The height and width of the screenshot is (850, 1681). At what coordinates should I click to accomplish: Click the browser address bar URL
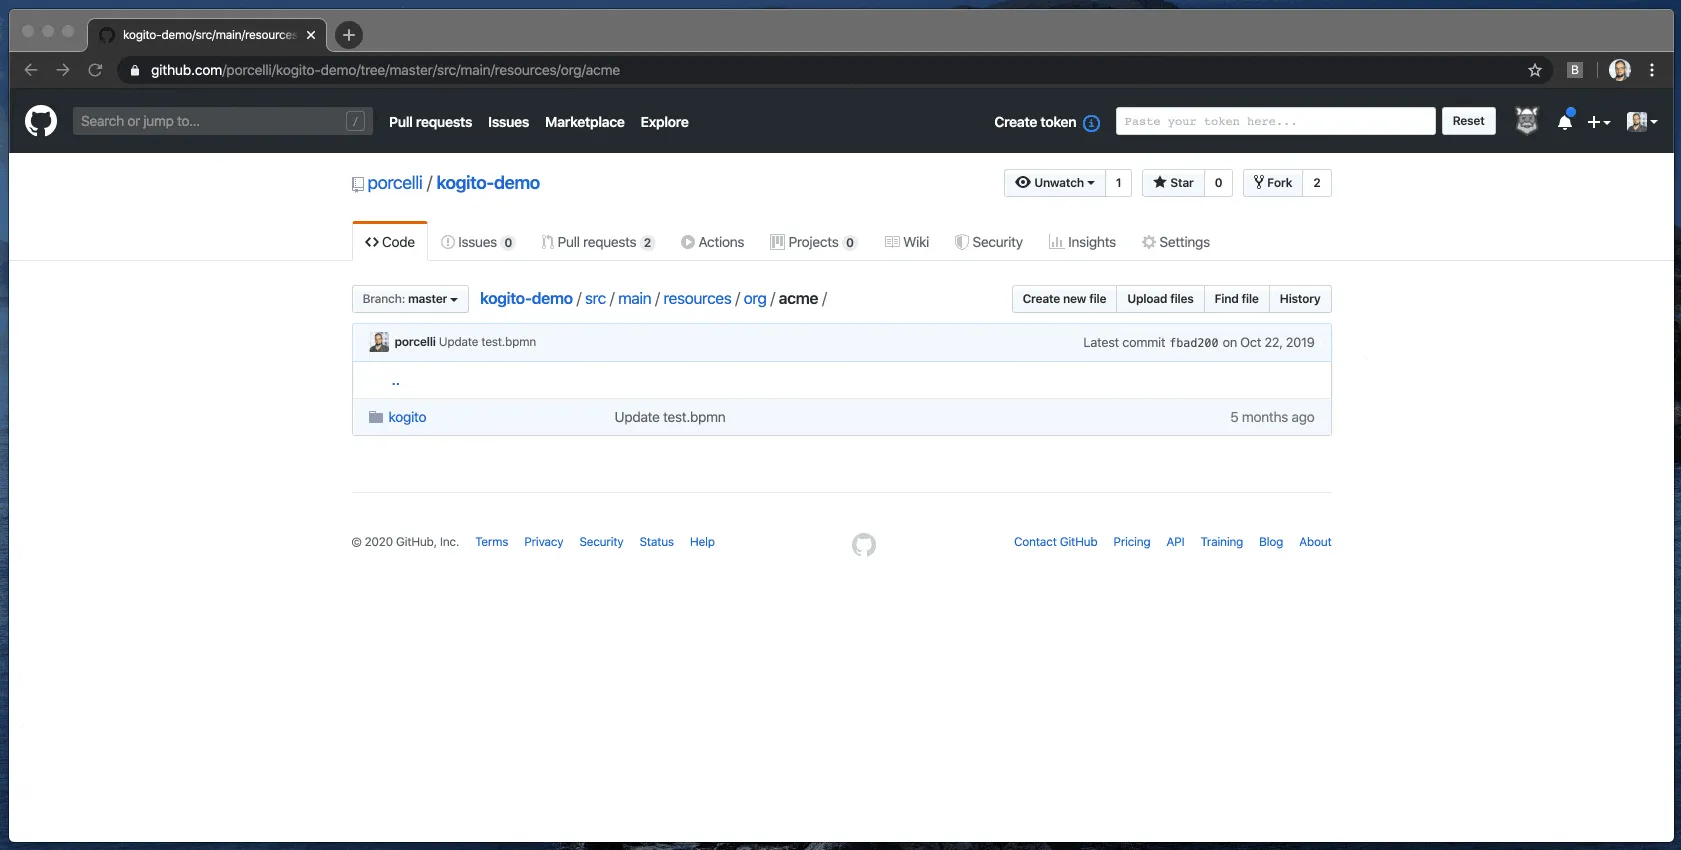point(385,70)
